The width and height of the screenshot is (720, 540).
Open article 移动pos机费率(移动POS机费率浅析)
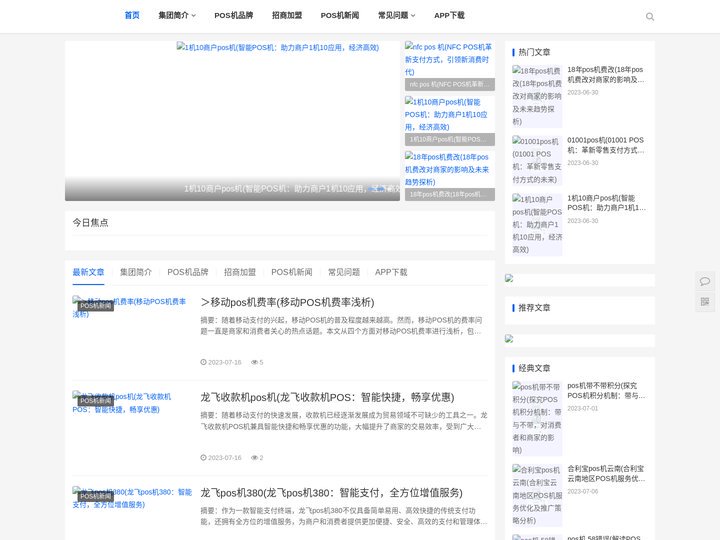[287, 302]
